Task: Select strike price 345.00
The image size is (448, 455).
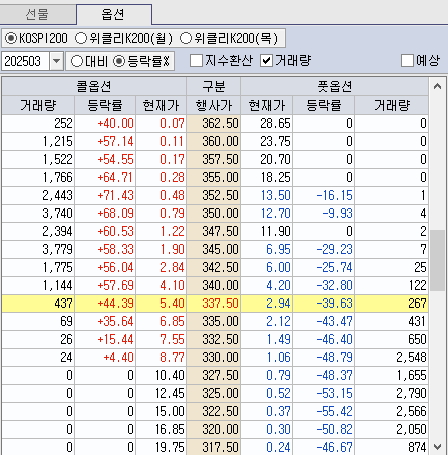Action: (214, 249)
